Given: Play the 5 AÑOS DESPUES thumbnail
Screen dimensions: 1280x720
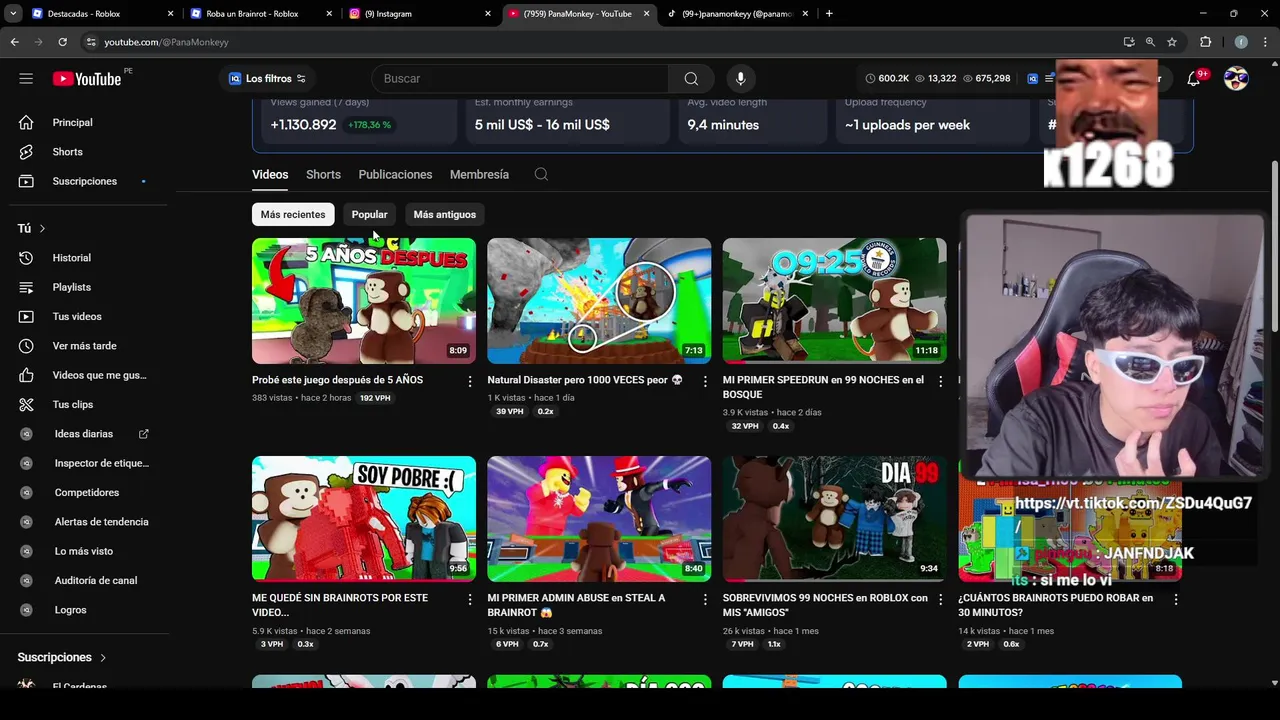Looking at the screenshot, I should pyautogui.click(x=364, y=301).
